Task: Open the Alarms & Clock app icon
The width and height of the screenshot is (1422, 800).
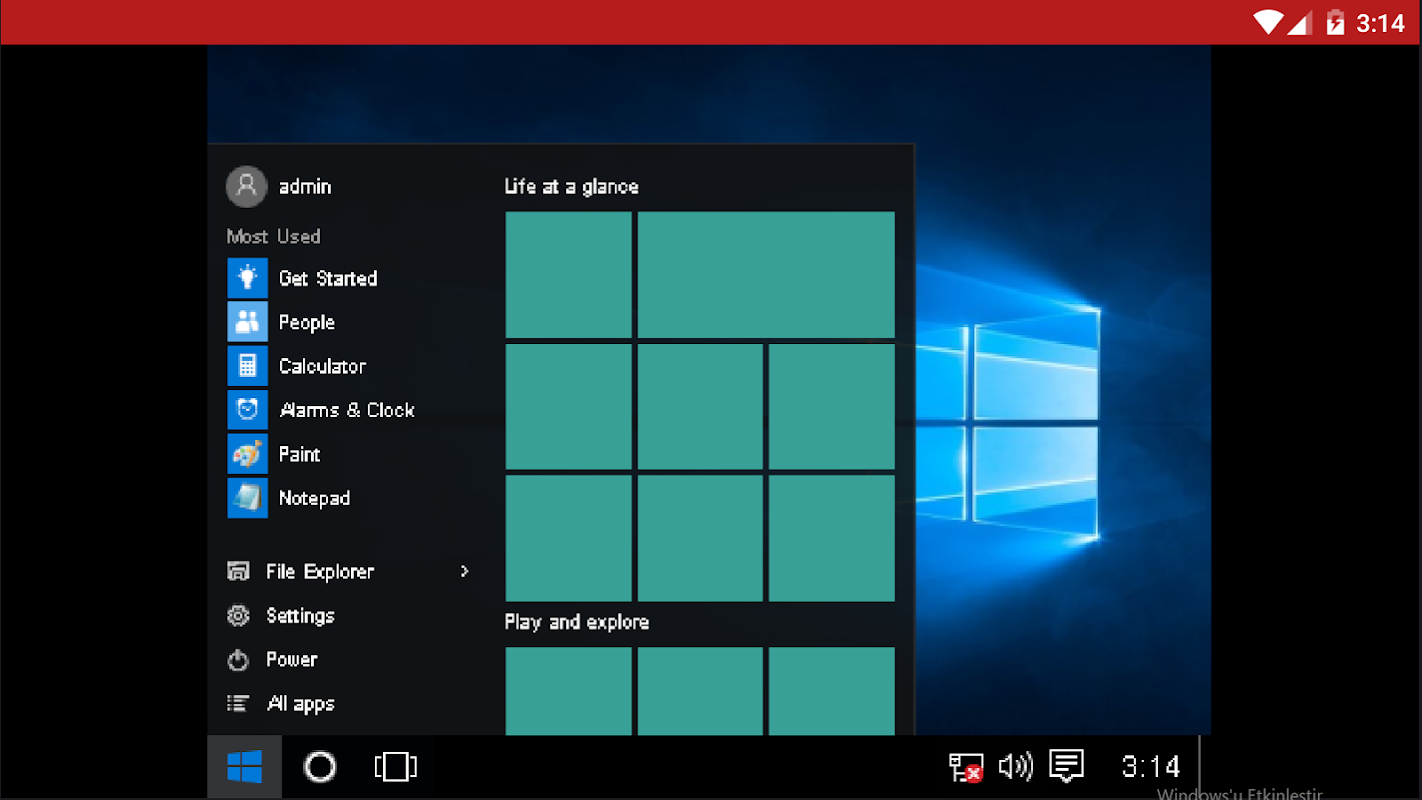Action: coord(247,410)
